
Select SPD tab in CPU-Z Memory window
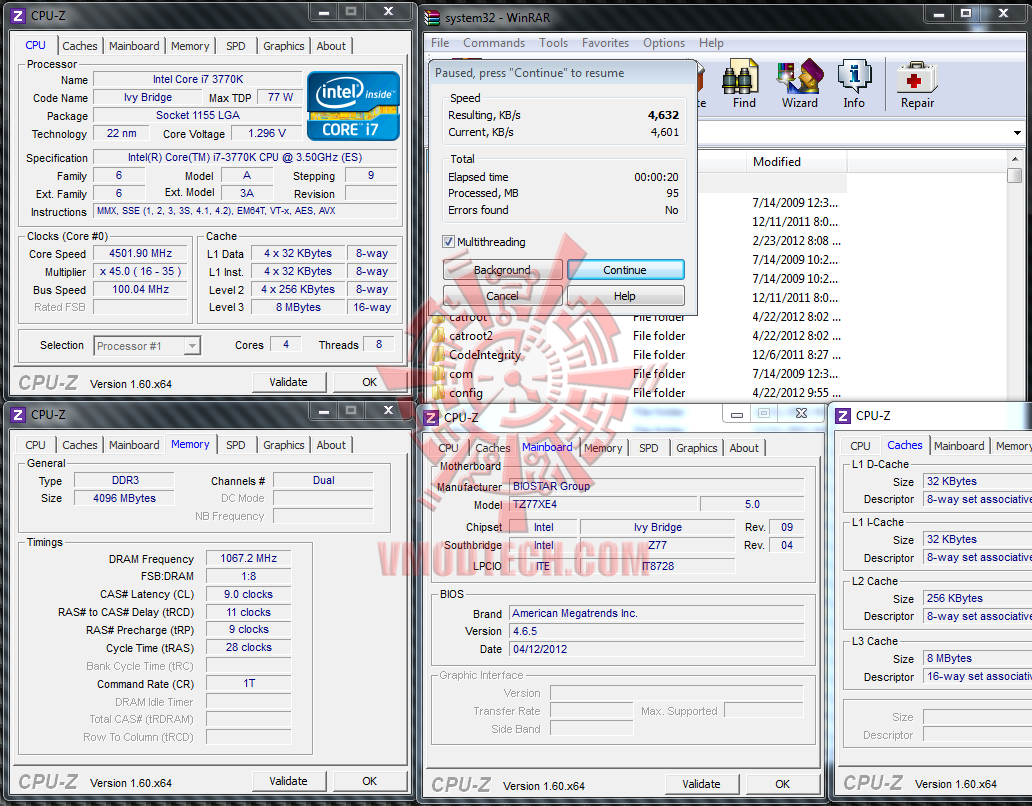[x=236, y=445]
